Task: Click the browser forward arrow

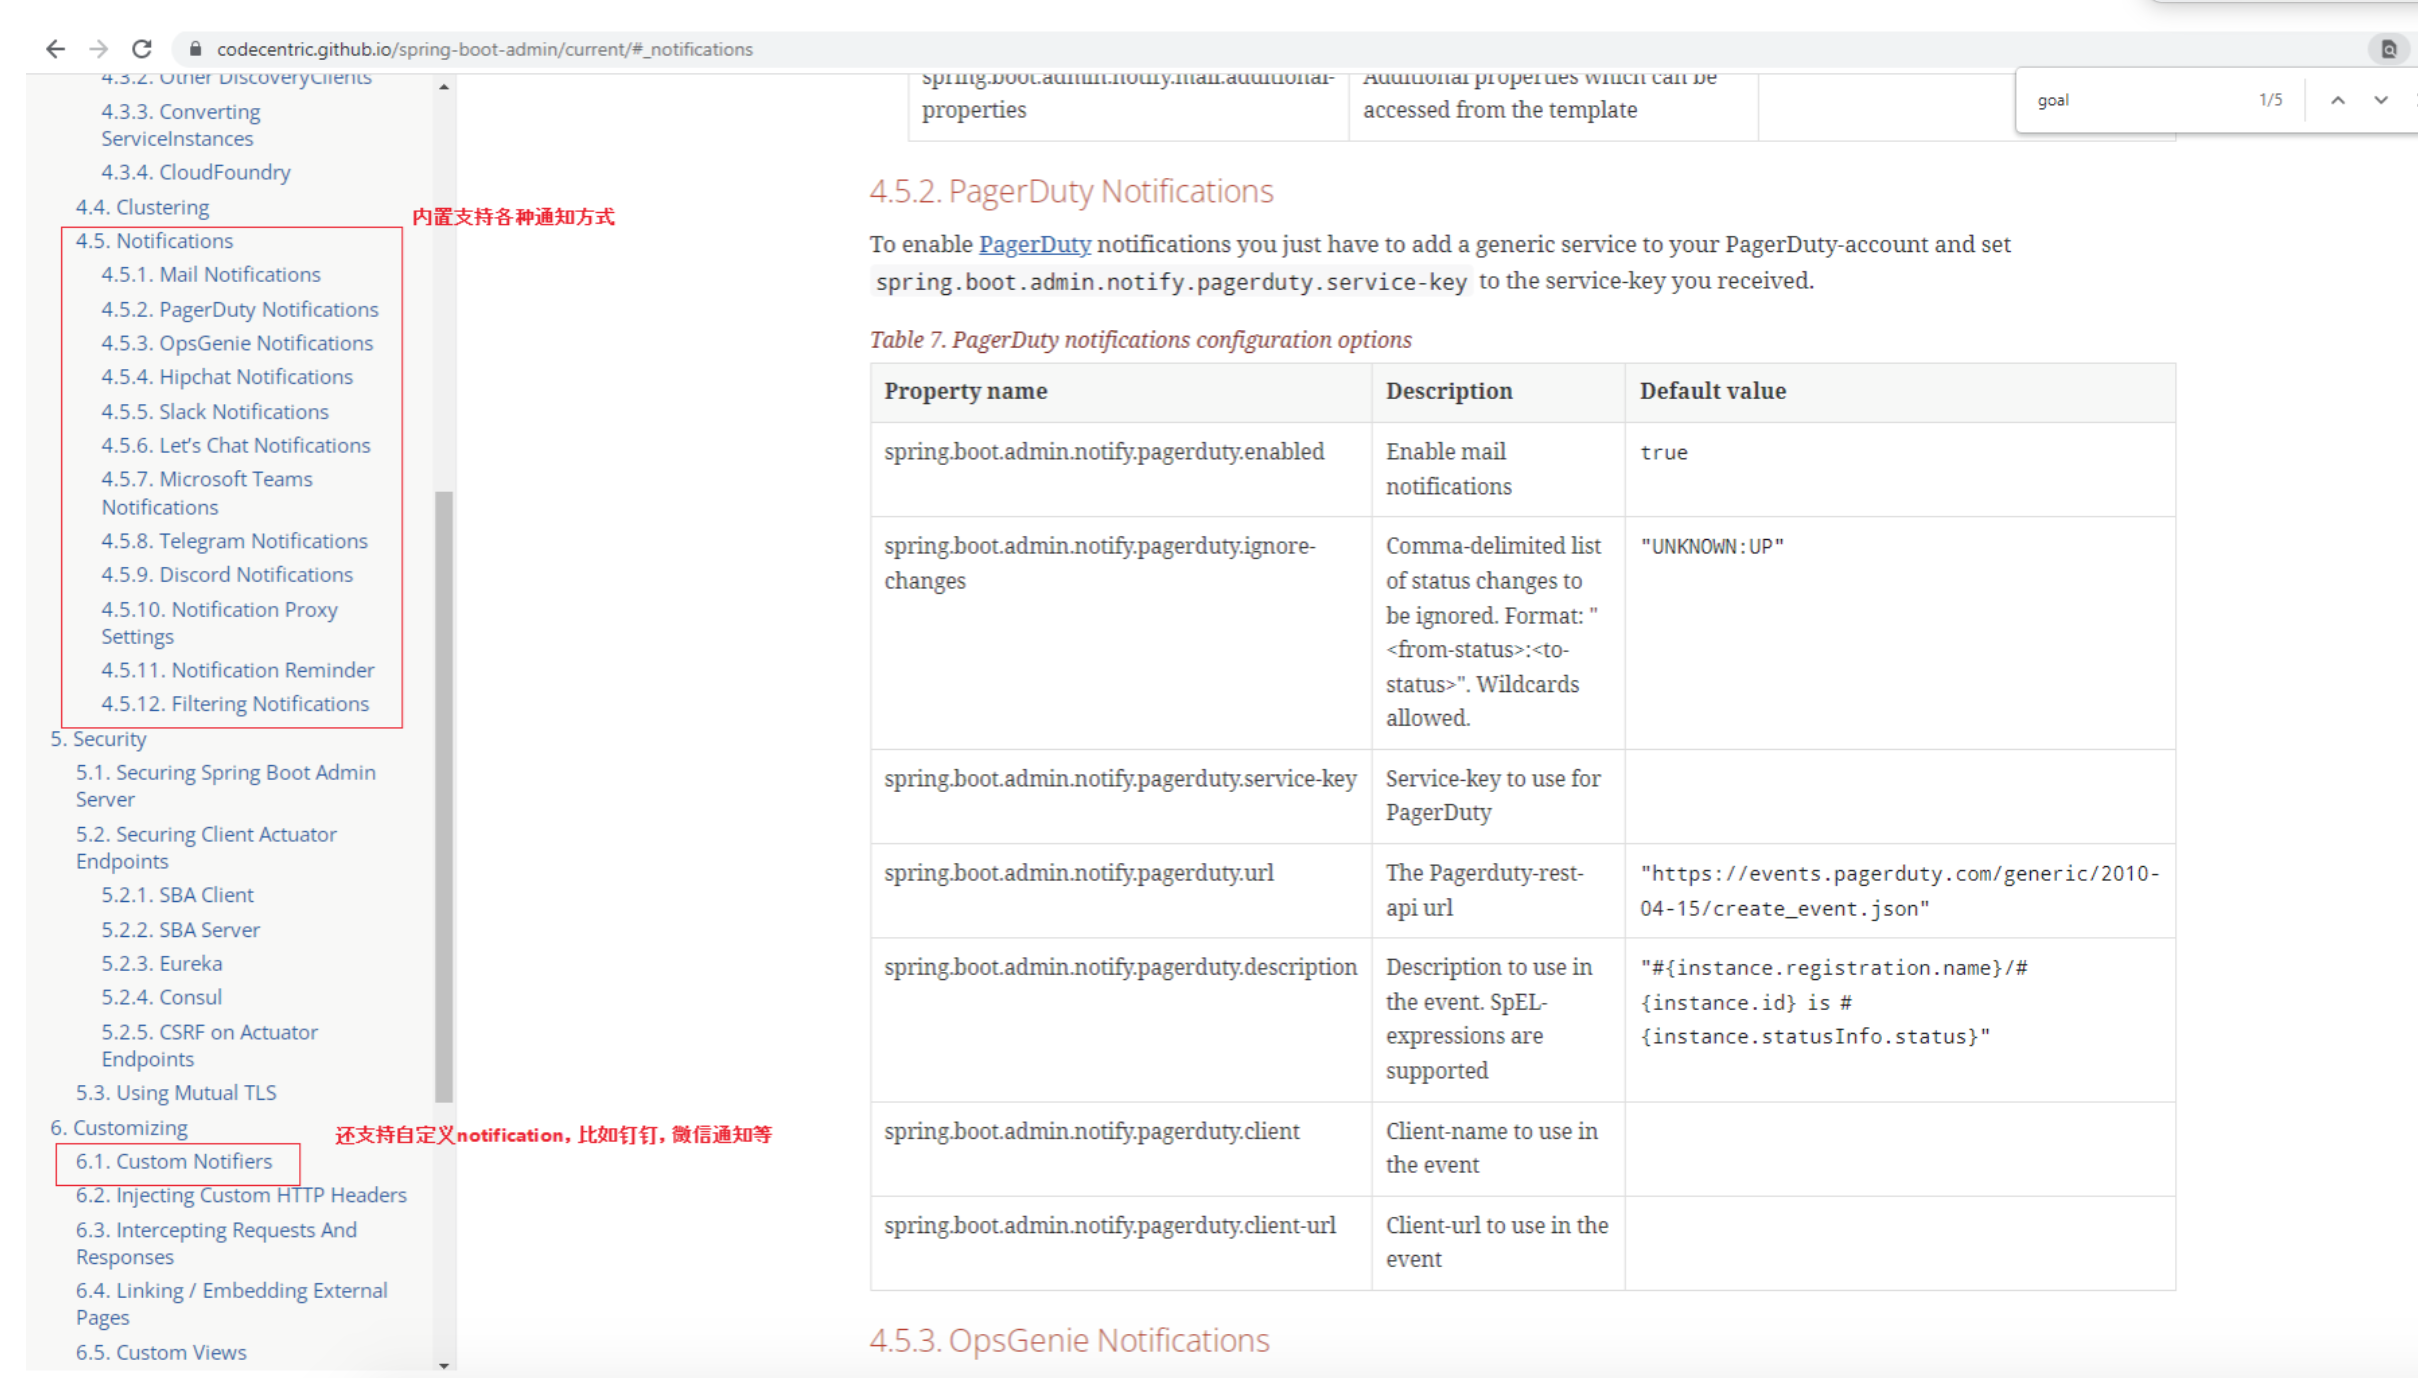Action: 98,49
